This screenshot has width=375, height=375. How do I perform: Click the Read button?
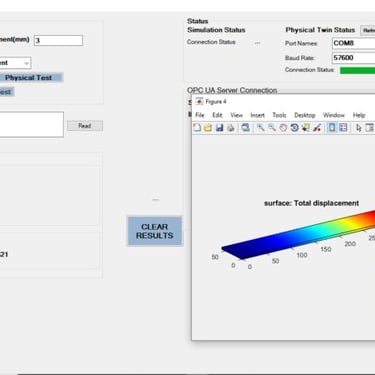pos(85,126)
